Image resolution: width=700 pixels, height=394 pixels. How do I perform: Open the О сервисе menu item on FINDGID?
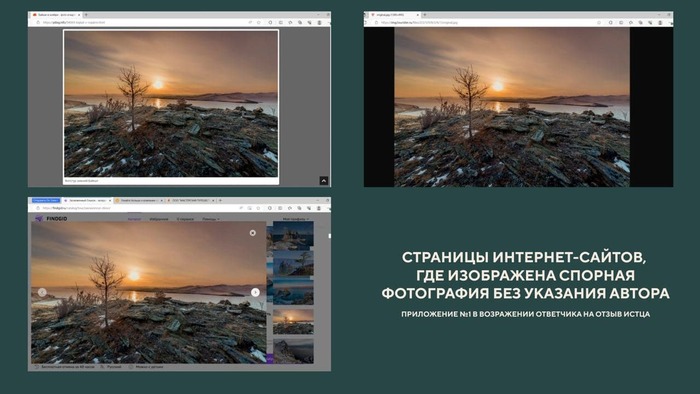coord(185,219)
